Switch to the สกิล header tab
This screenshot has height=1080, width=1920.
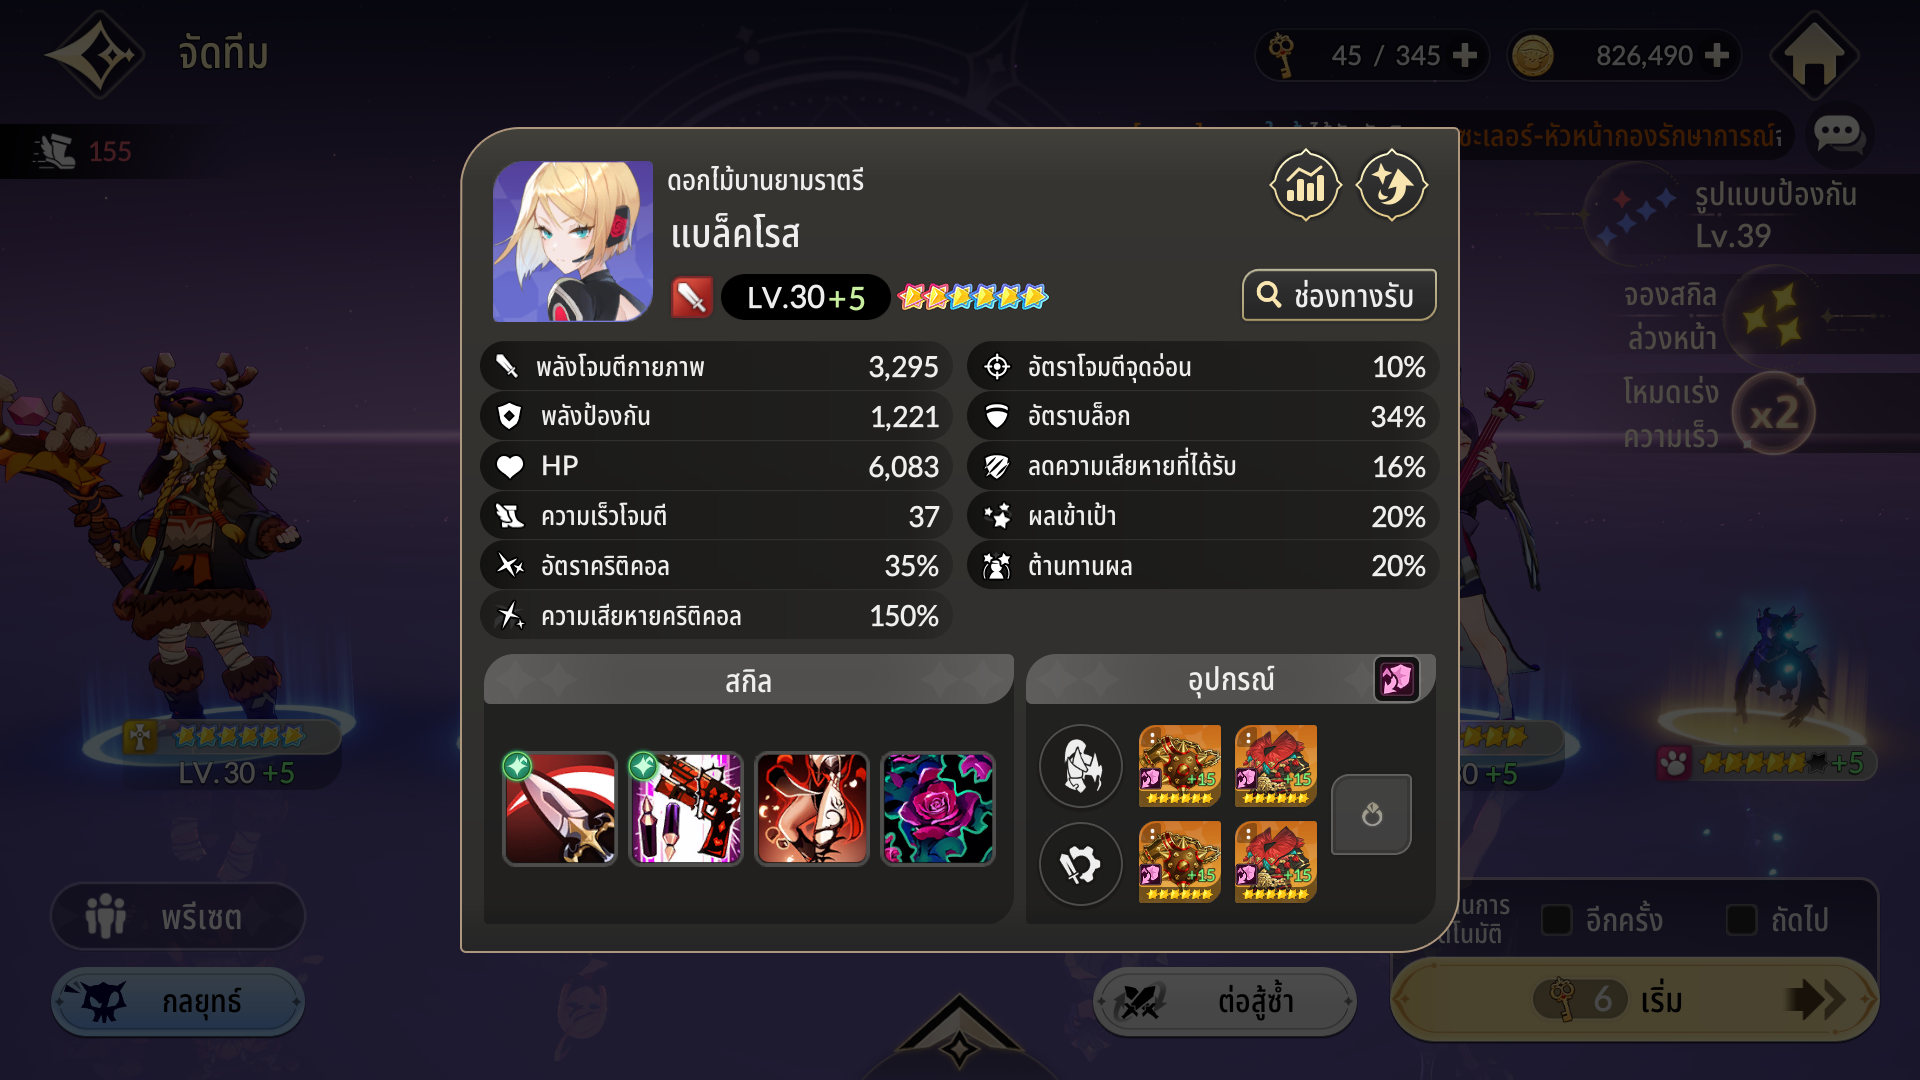[748, 681]
